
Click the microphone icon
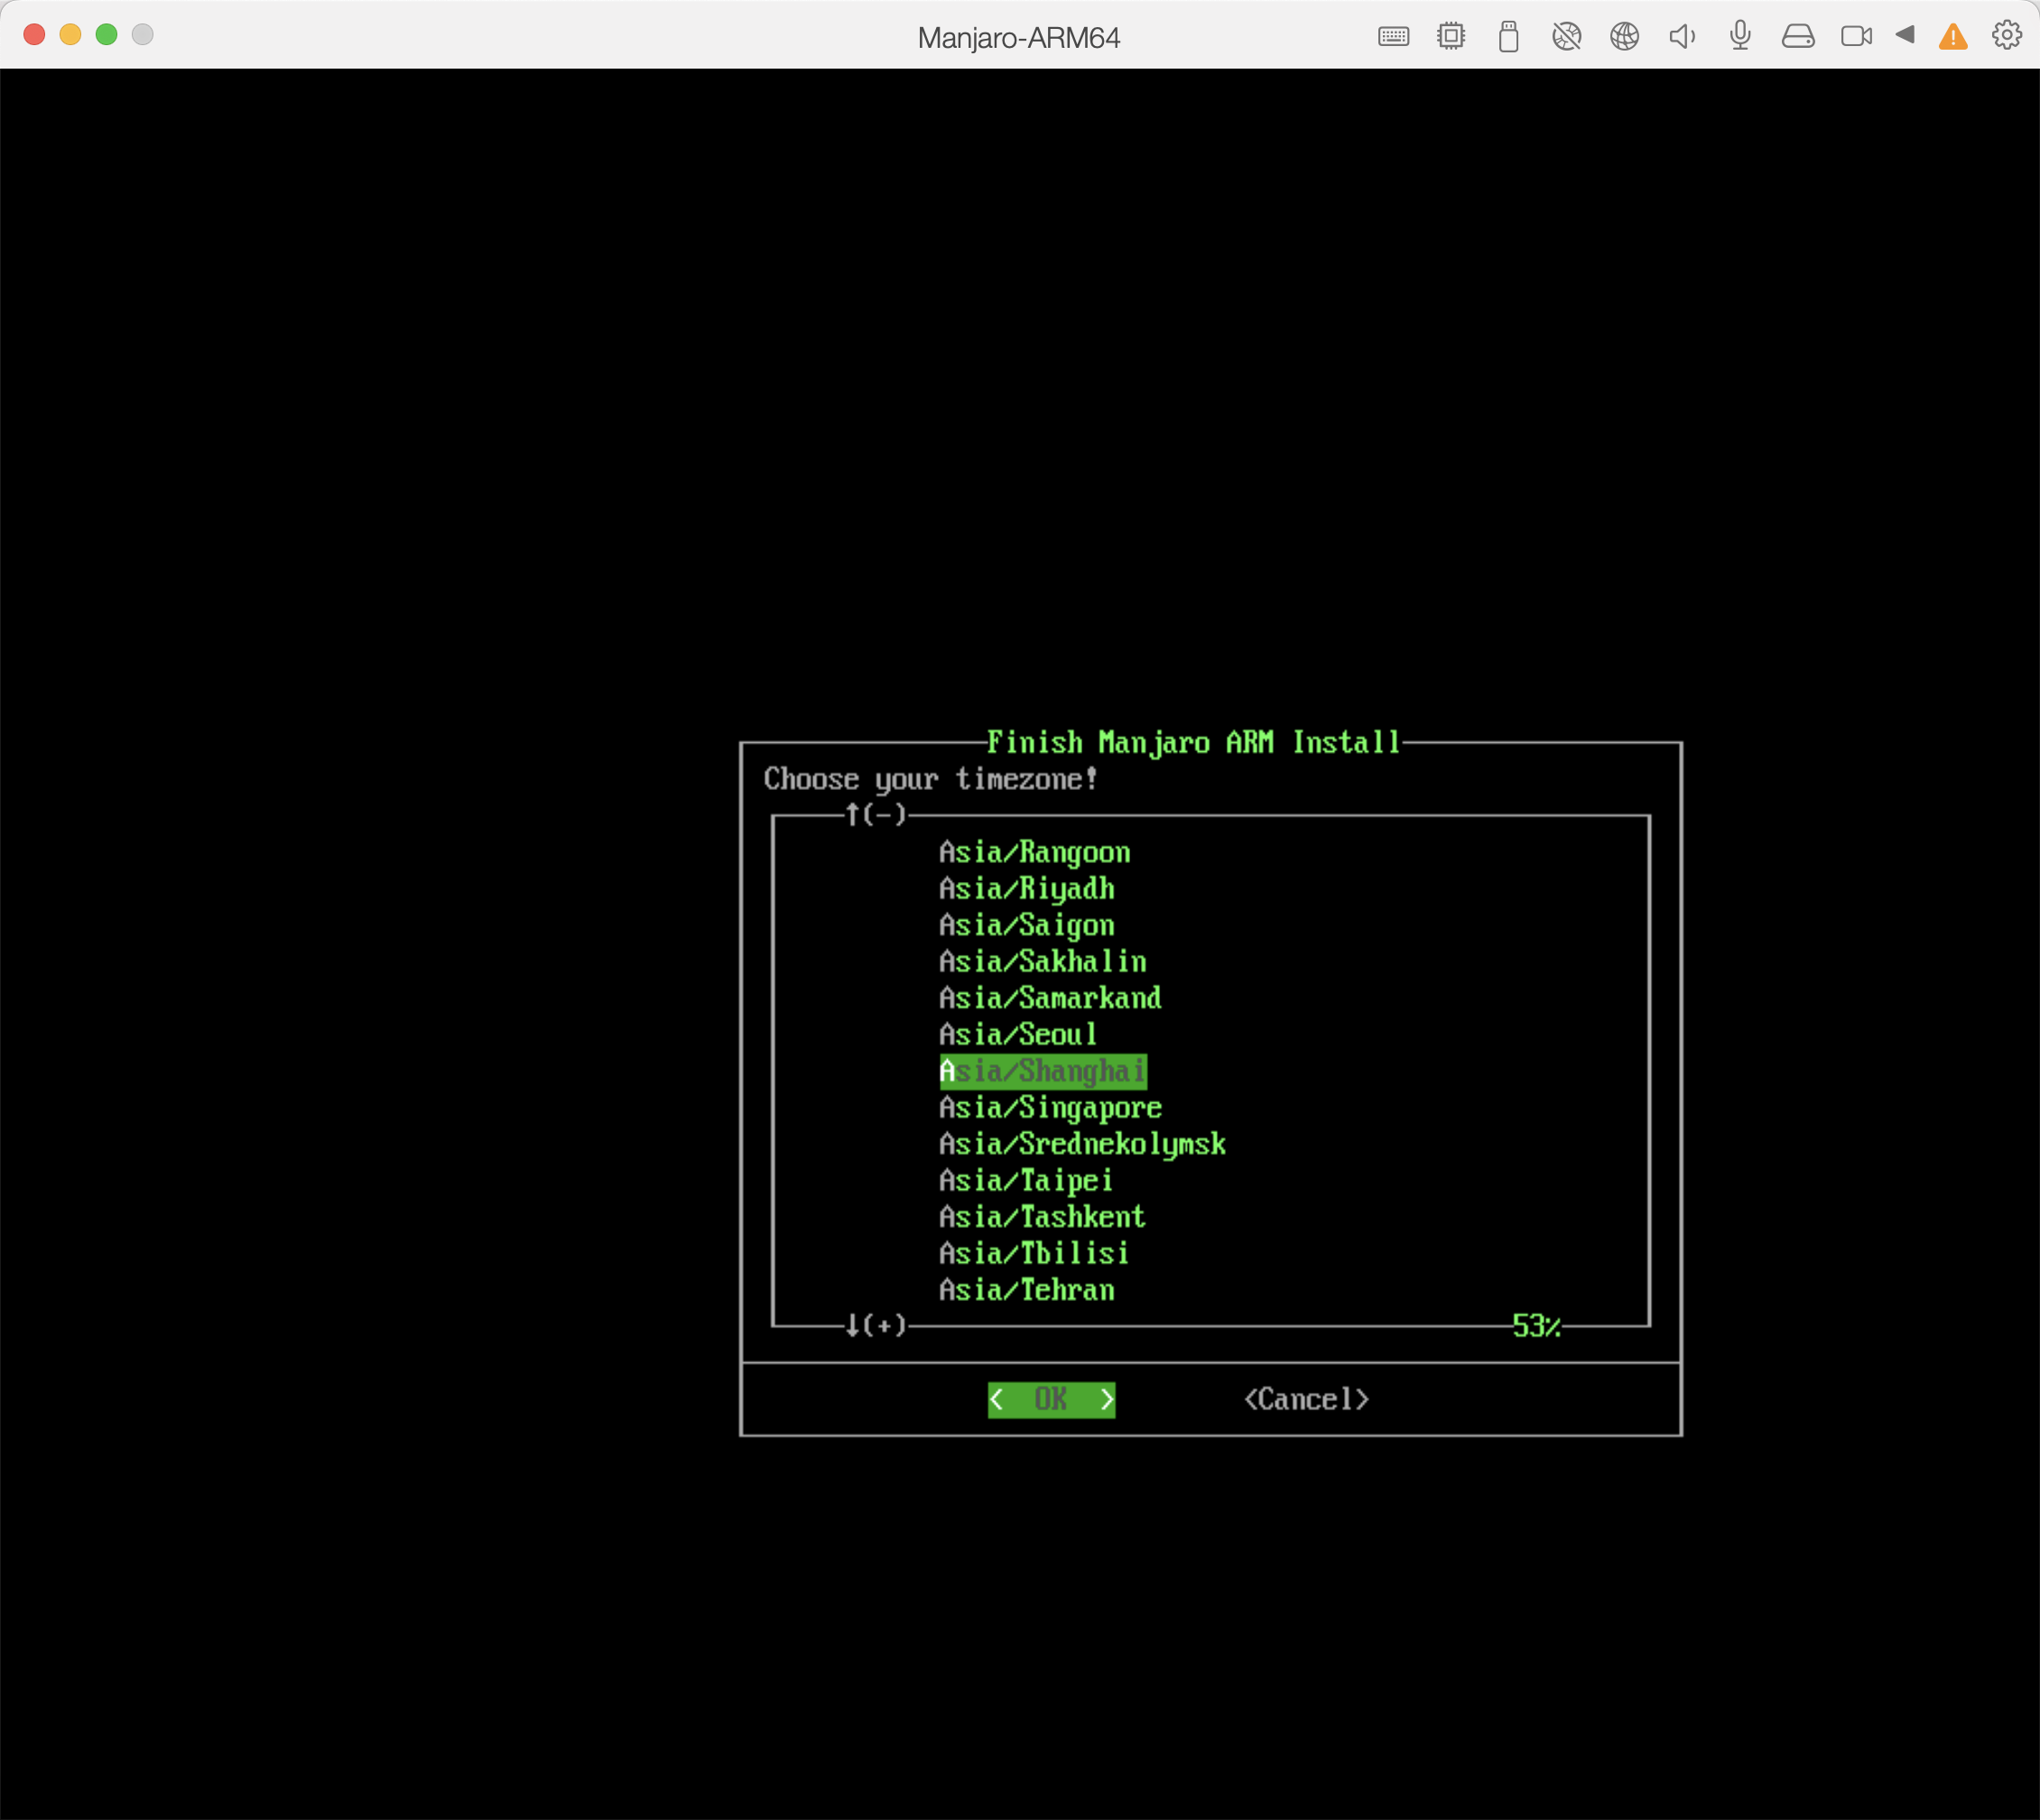tap(1740, 36)
